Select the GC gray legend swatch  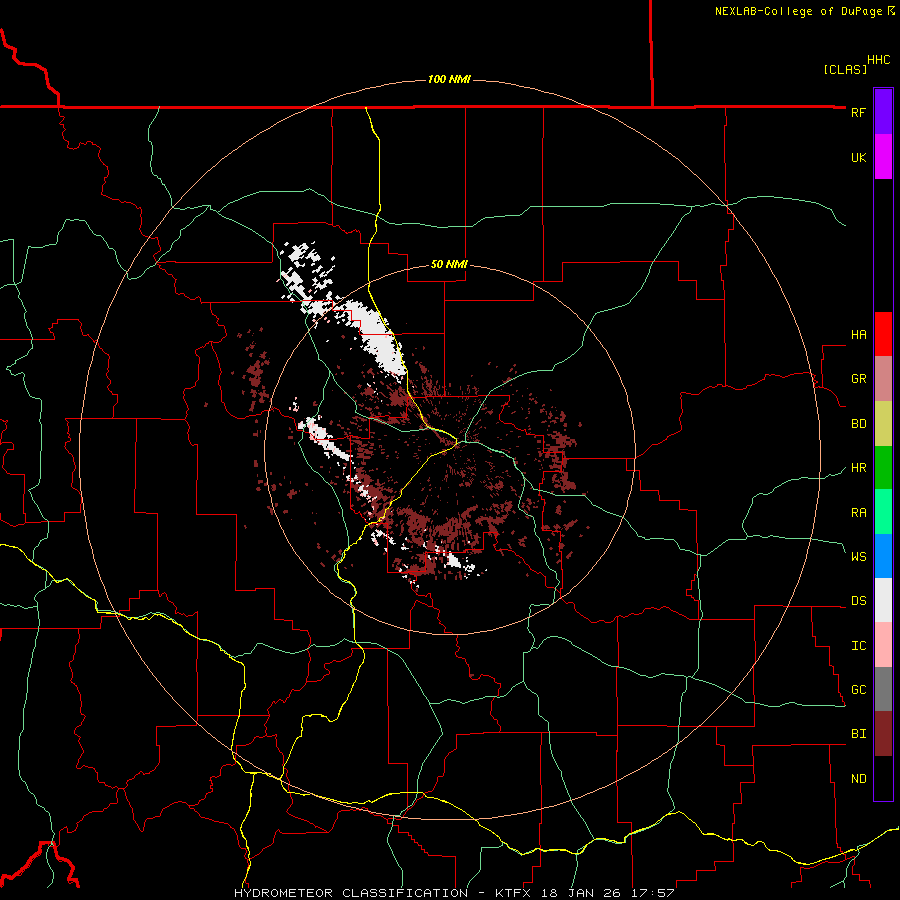(883, 689)
